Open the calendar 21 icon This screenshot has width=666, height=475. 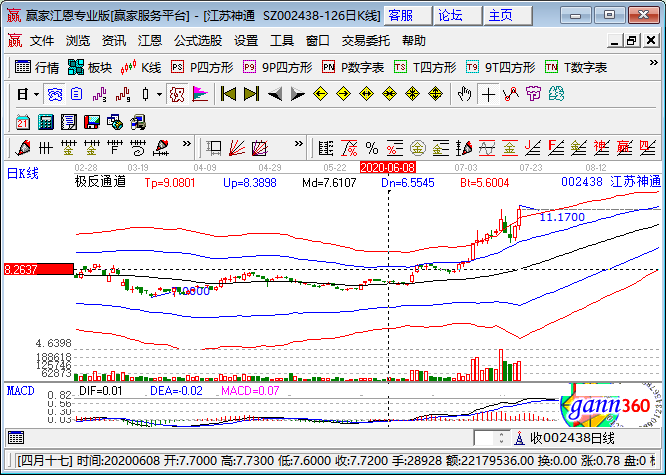(23, 122)
